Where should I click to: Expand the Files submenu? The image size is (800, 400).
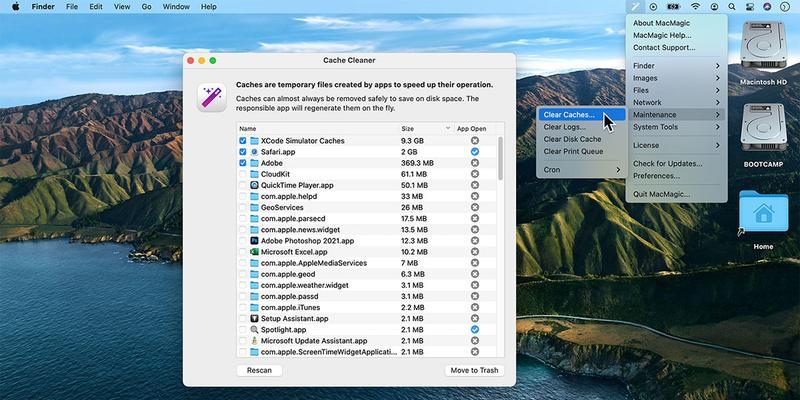[x=676, y=90]
